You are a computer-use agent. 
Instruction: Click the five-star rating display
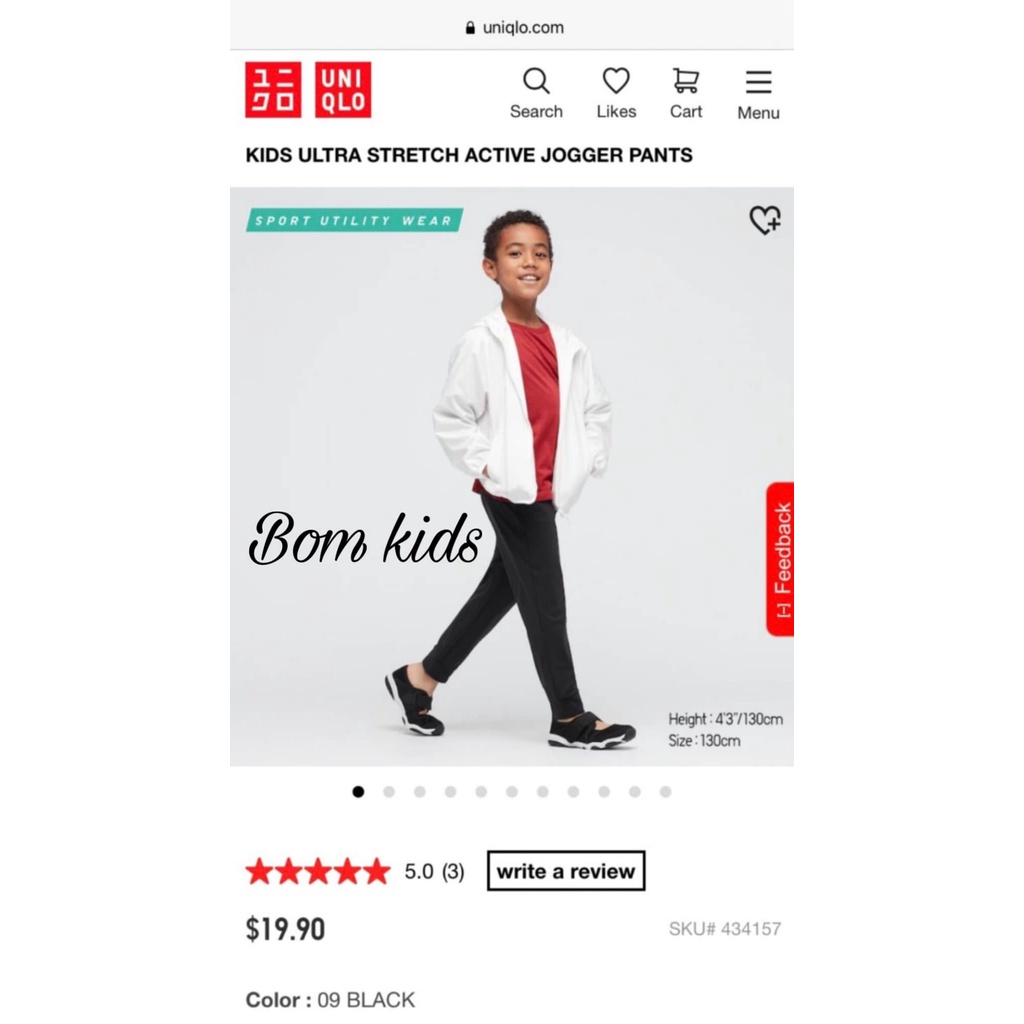tap(318, 871)
